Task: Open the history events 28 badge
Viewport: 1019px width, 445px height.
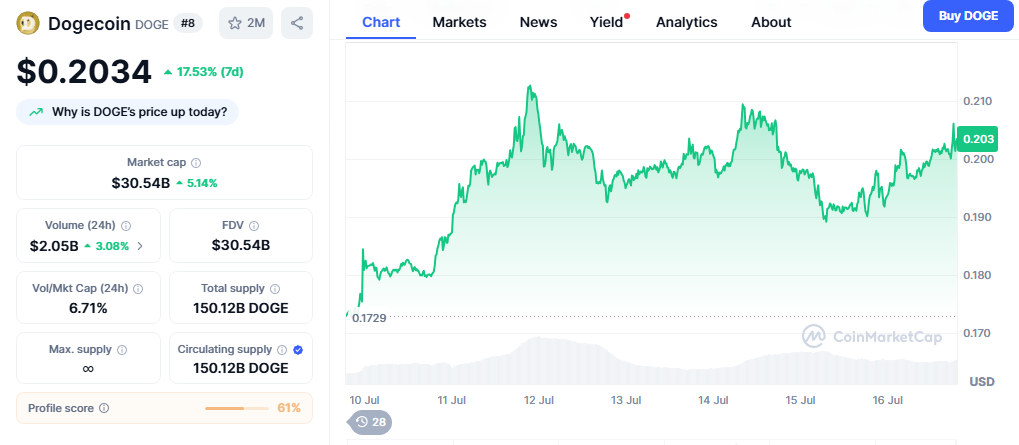Action: pos(371,422)
